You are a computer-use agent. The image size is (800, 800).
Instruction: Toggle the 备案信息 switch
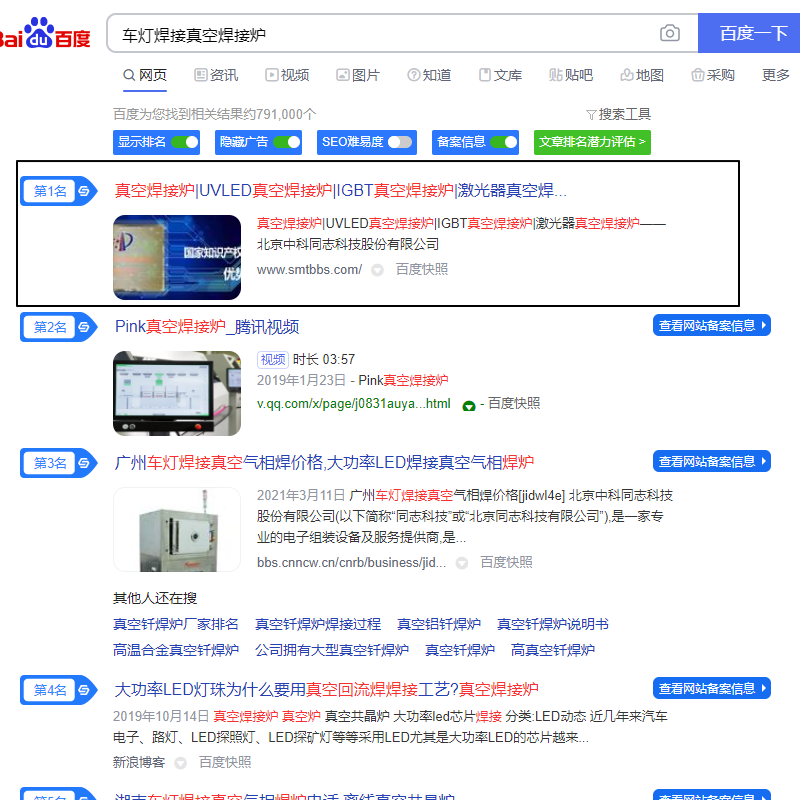pos(504,142)
